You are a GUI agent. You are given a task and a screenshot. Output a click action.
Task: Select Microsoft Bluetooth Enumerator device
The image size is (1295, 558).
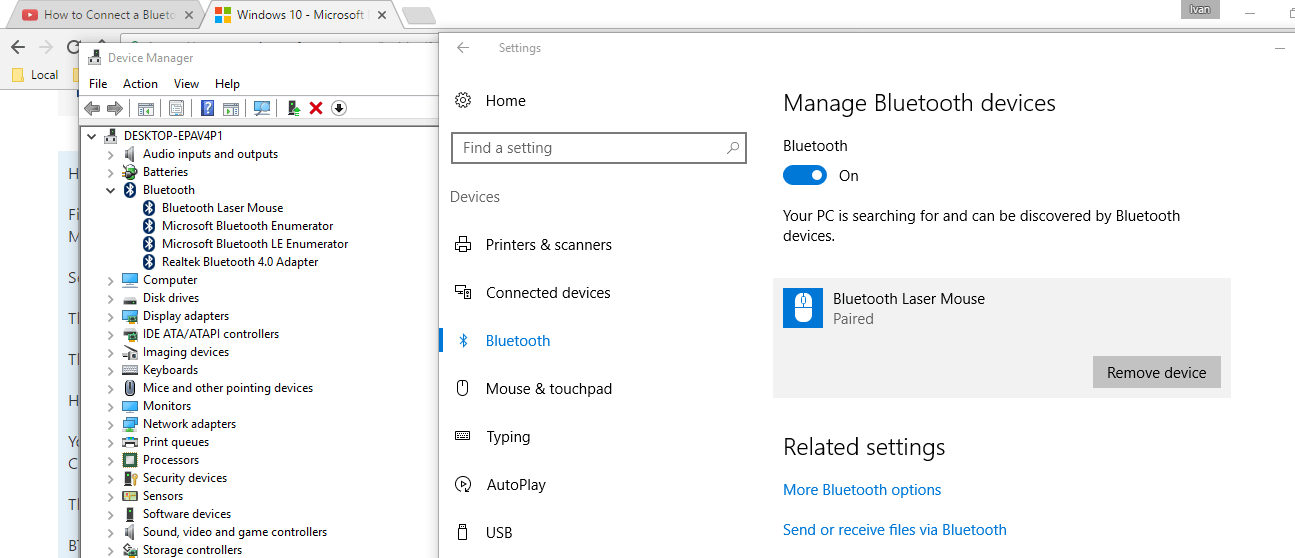(247, 226)
